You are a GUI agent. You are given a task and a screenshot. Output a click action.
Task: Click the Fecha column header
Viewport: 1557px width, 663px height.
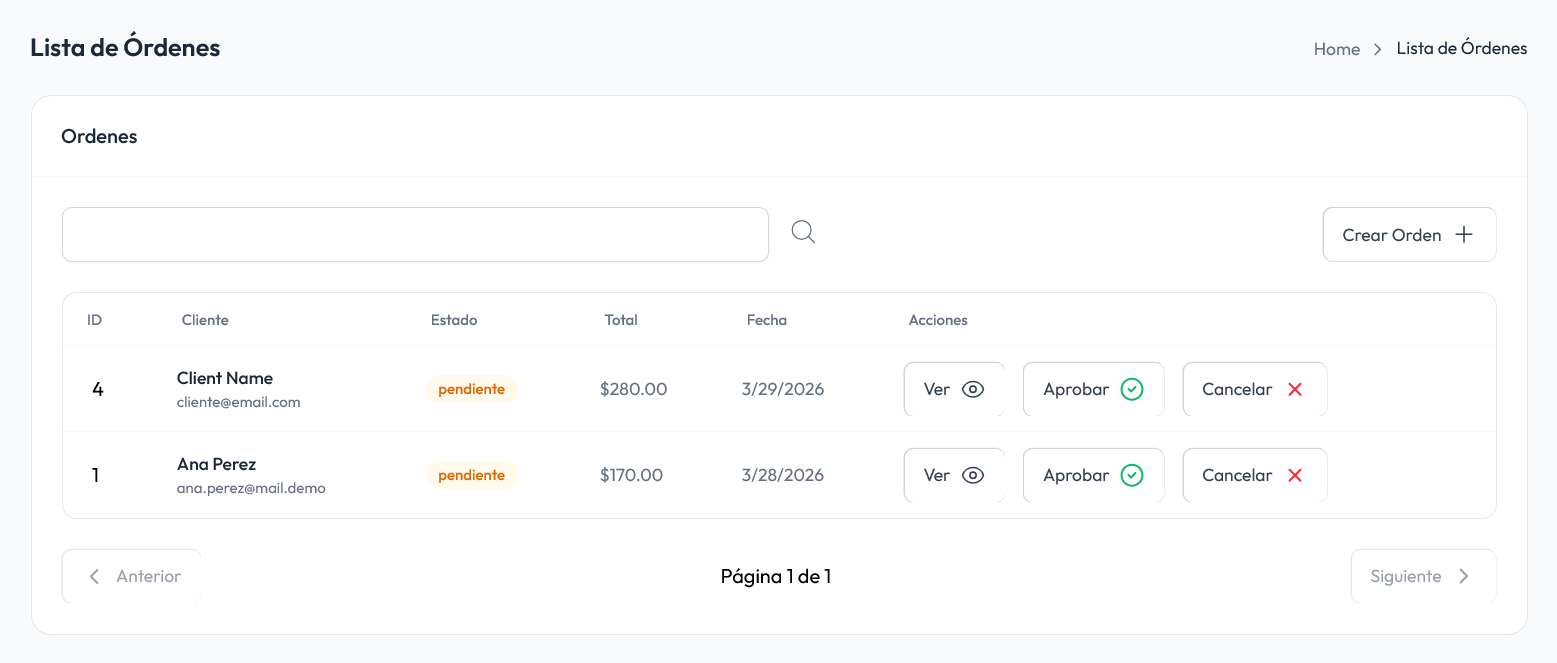(766, 321)
